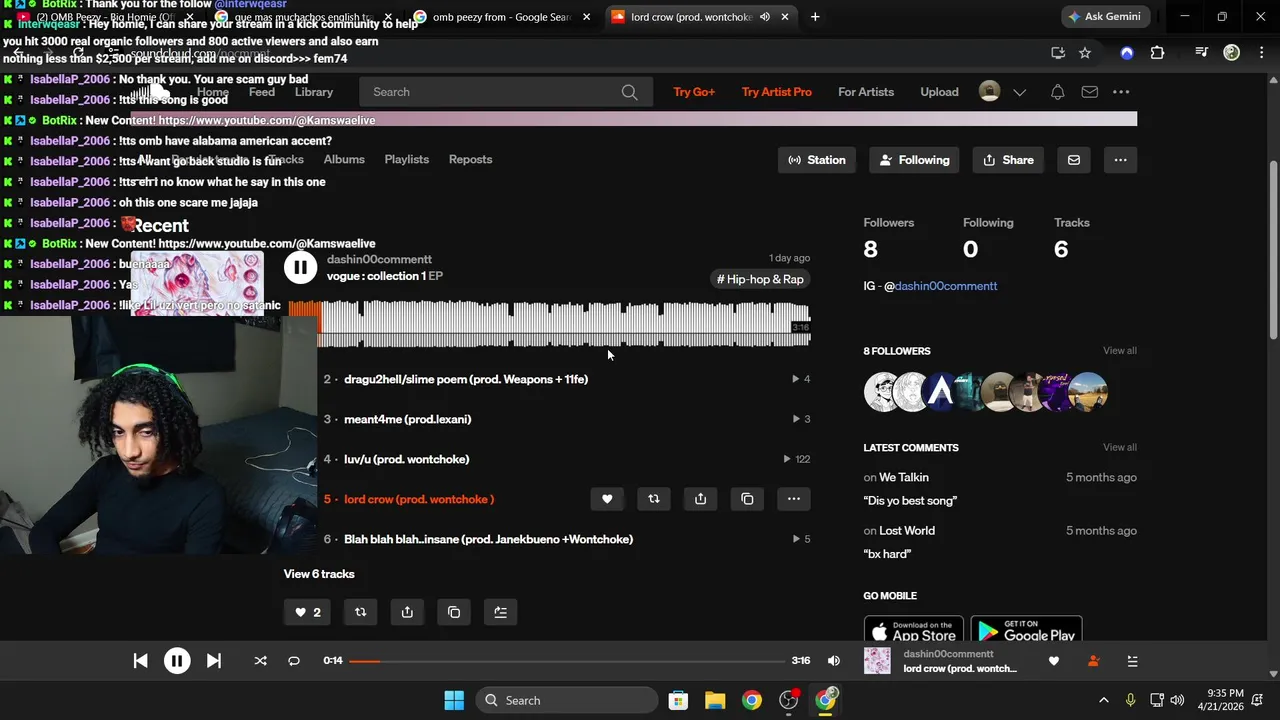
Task: Like the EP with 2 likes
Action: click(308, 612)
